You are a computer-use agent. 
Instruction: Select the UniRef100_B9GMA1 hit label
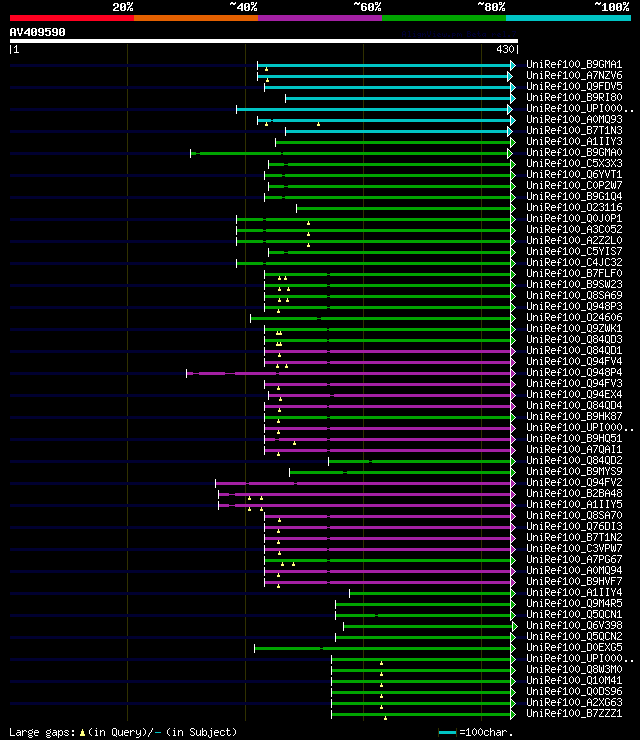tap(574, 65)
